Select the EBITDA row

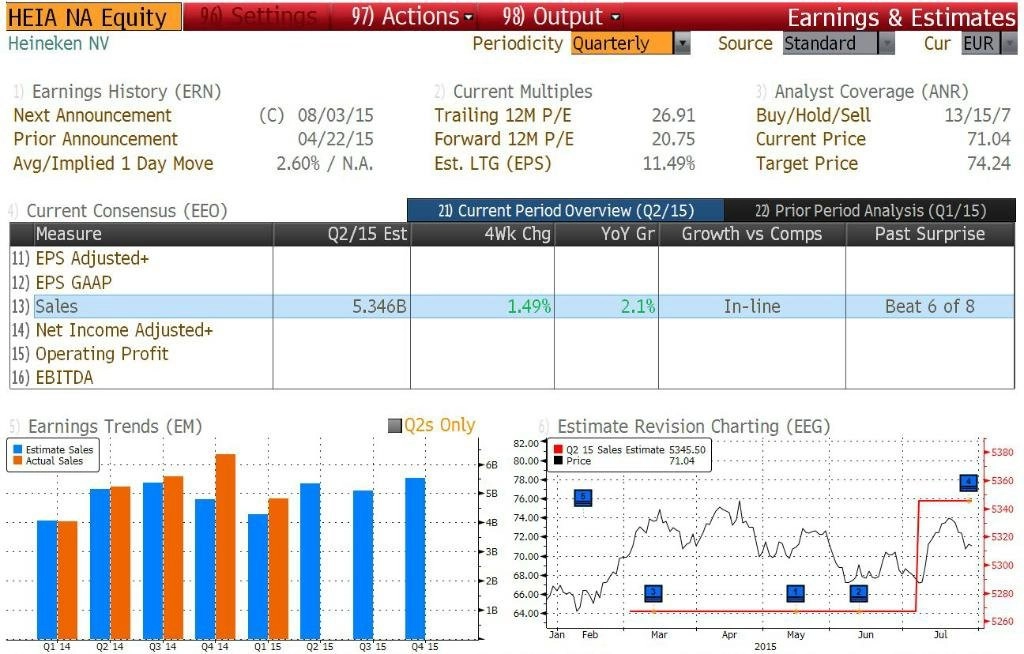512,378
